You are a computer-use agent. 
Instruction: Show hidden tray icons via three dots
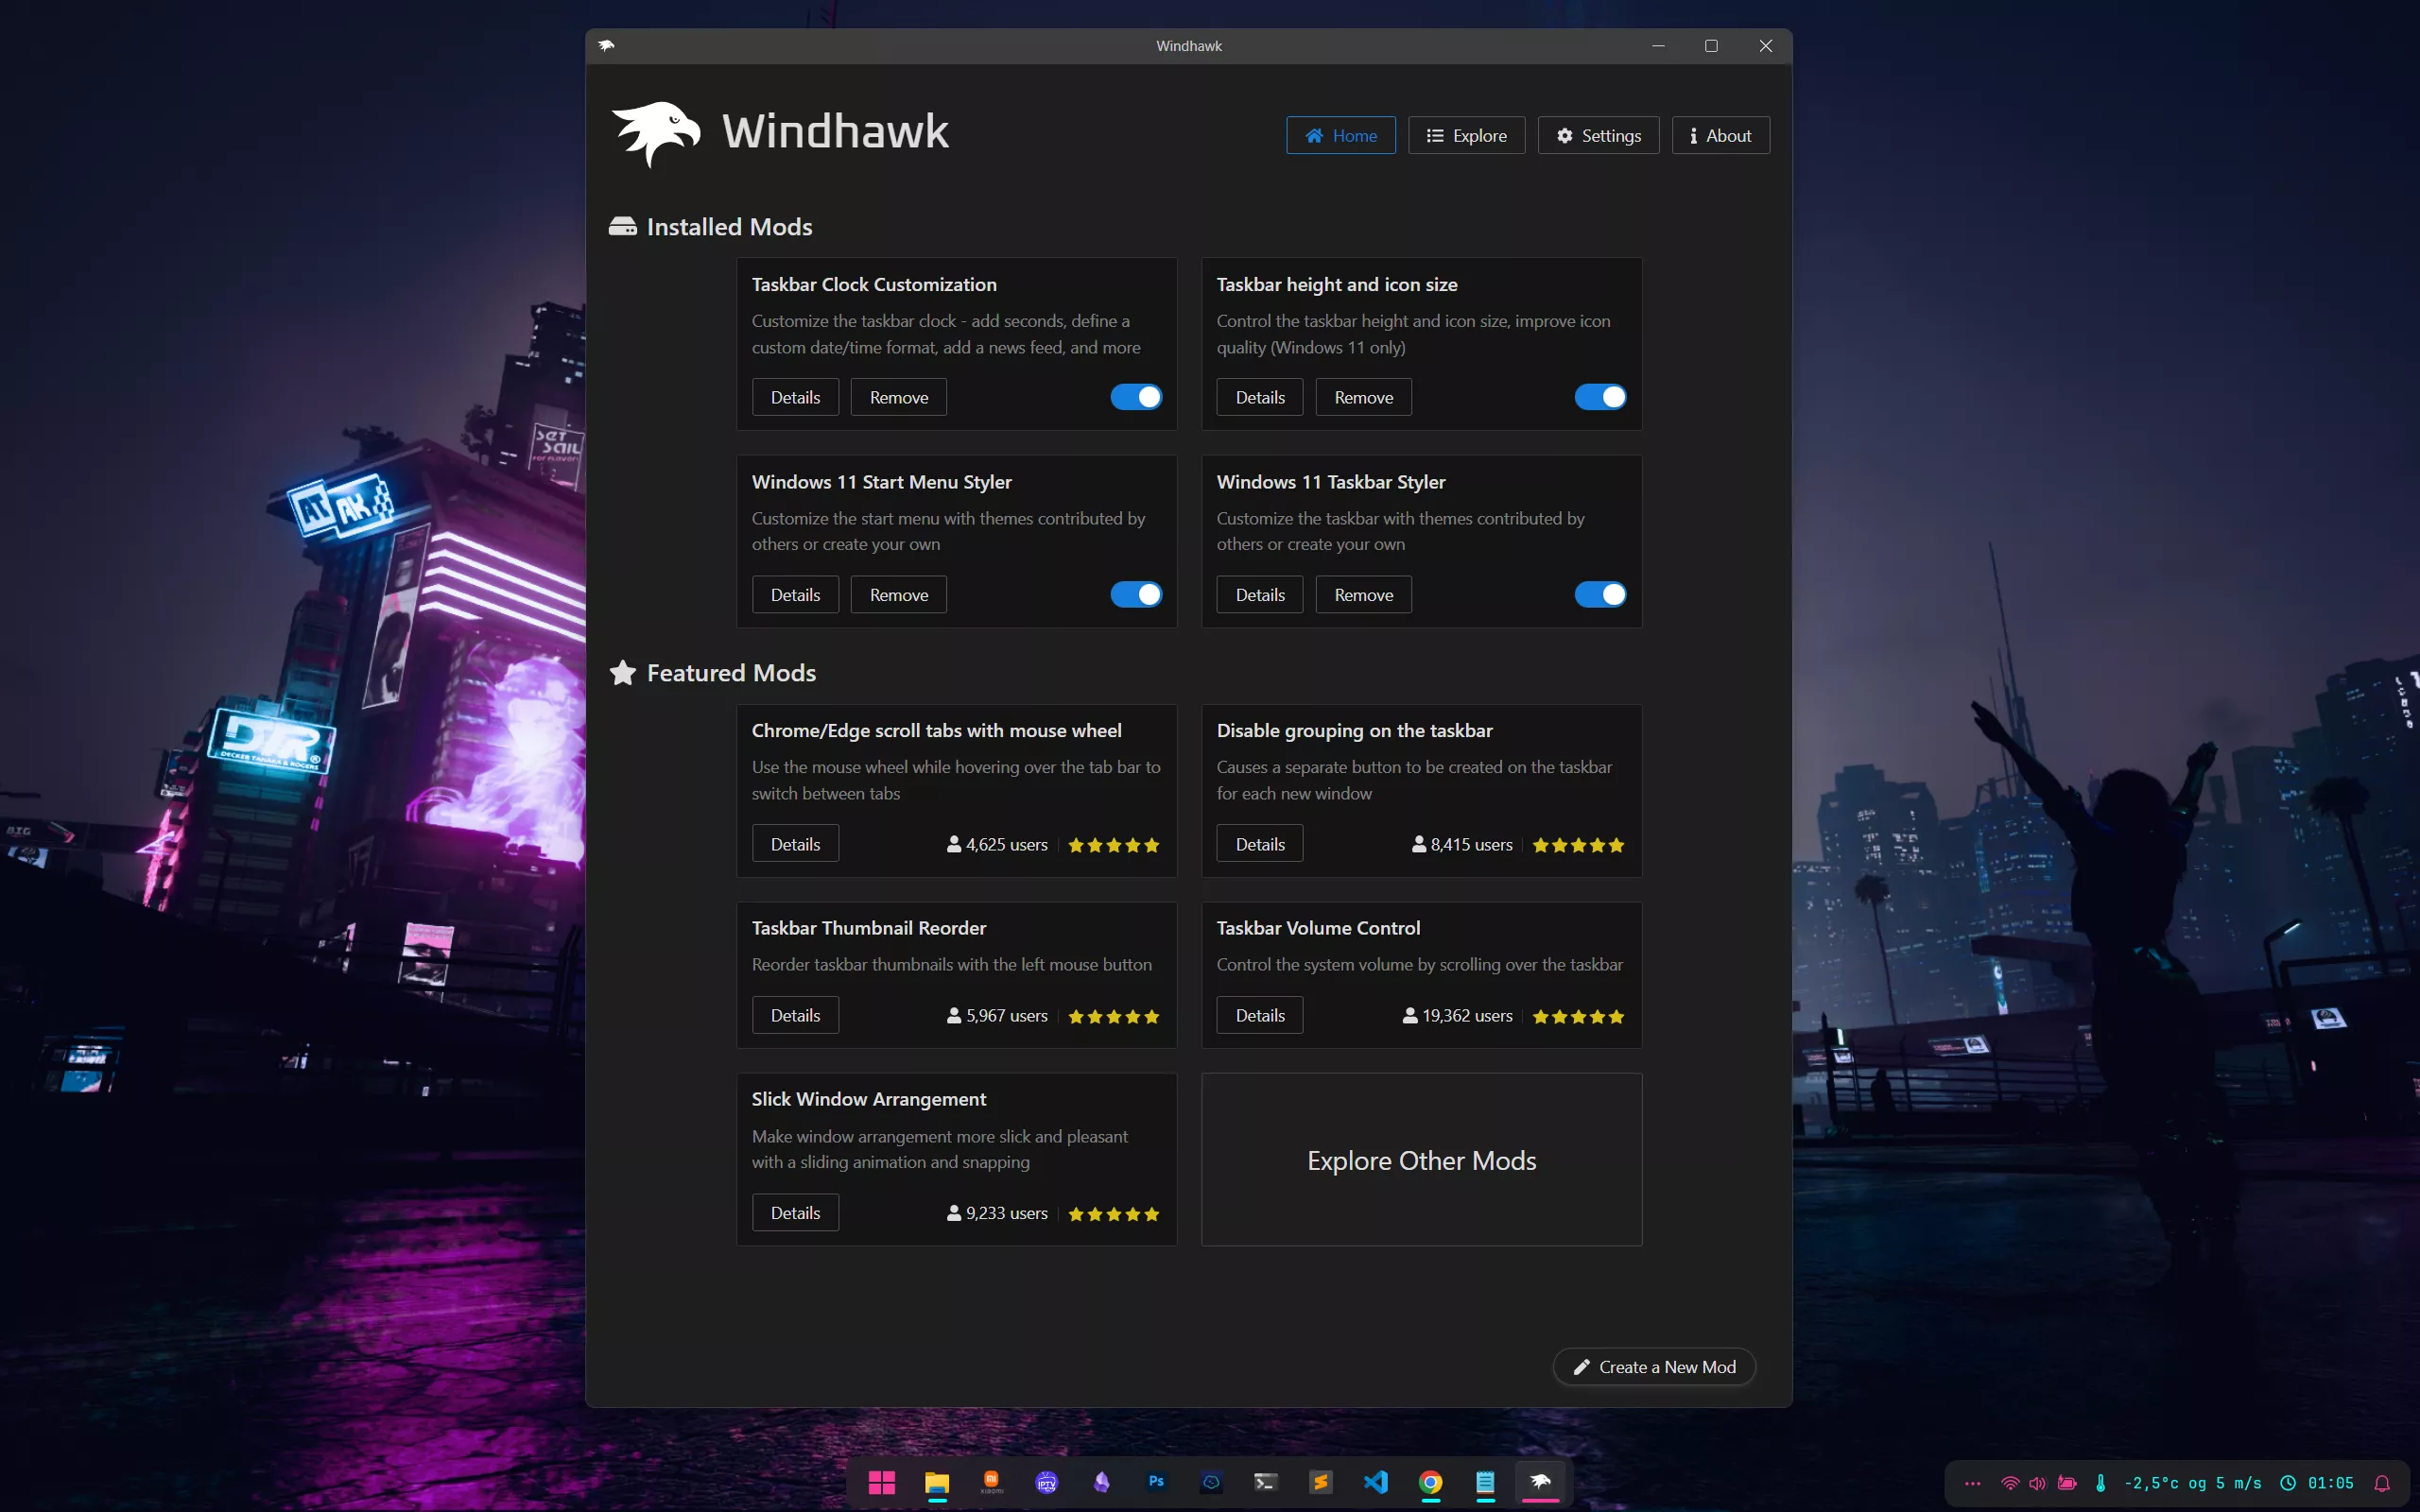[1972, 1484]
